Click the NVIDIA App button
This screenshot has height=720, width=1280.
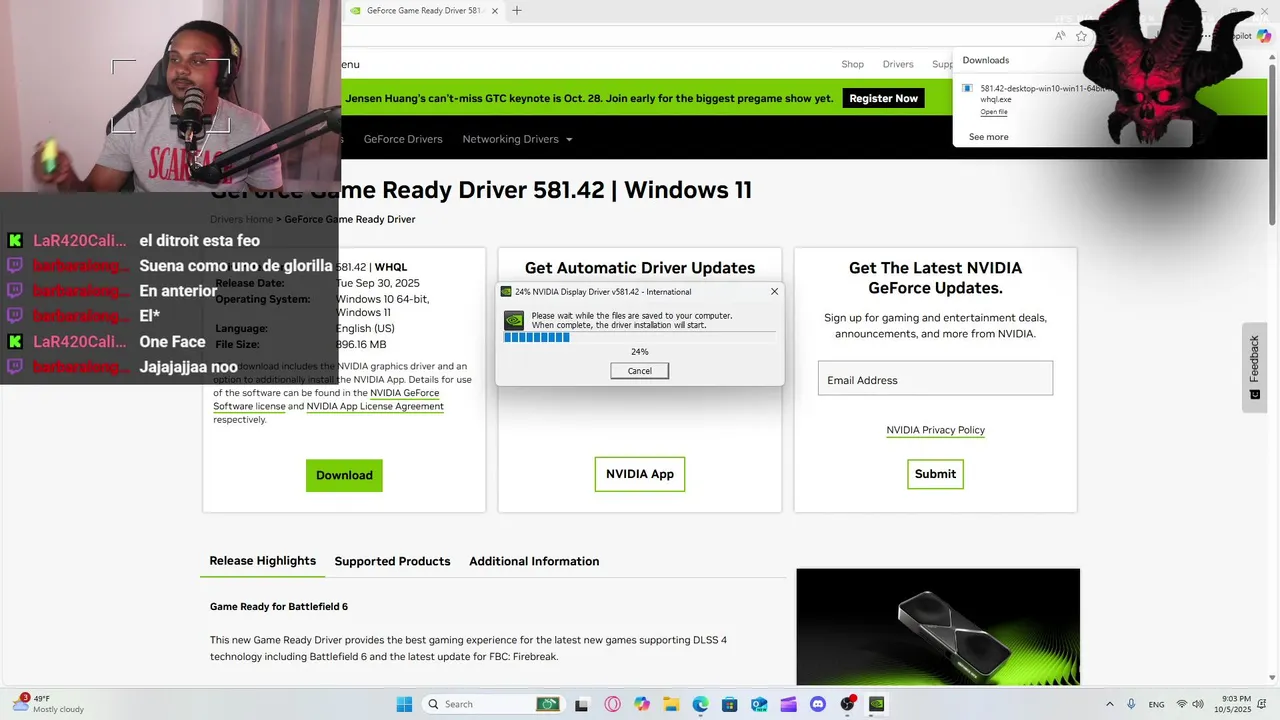click(x=640, y=474)
